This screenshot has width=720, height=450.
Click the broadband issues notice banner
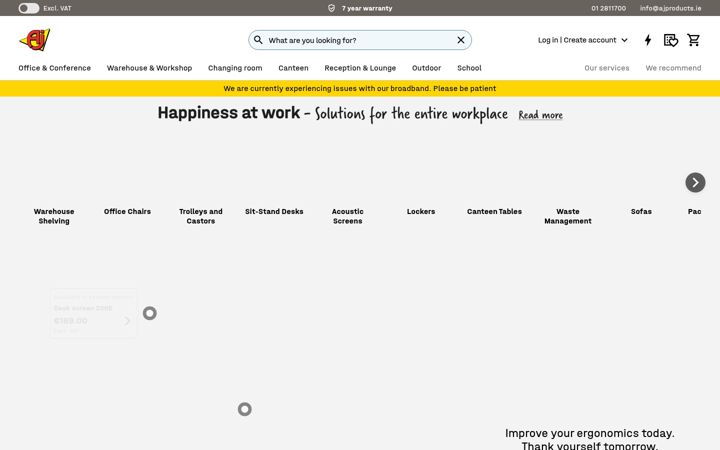360,89
